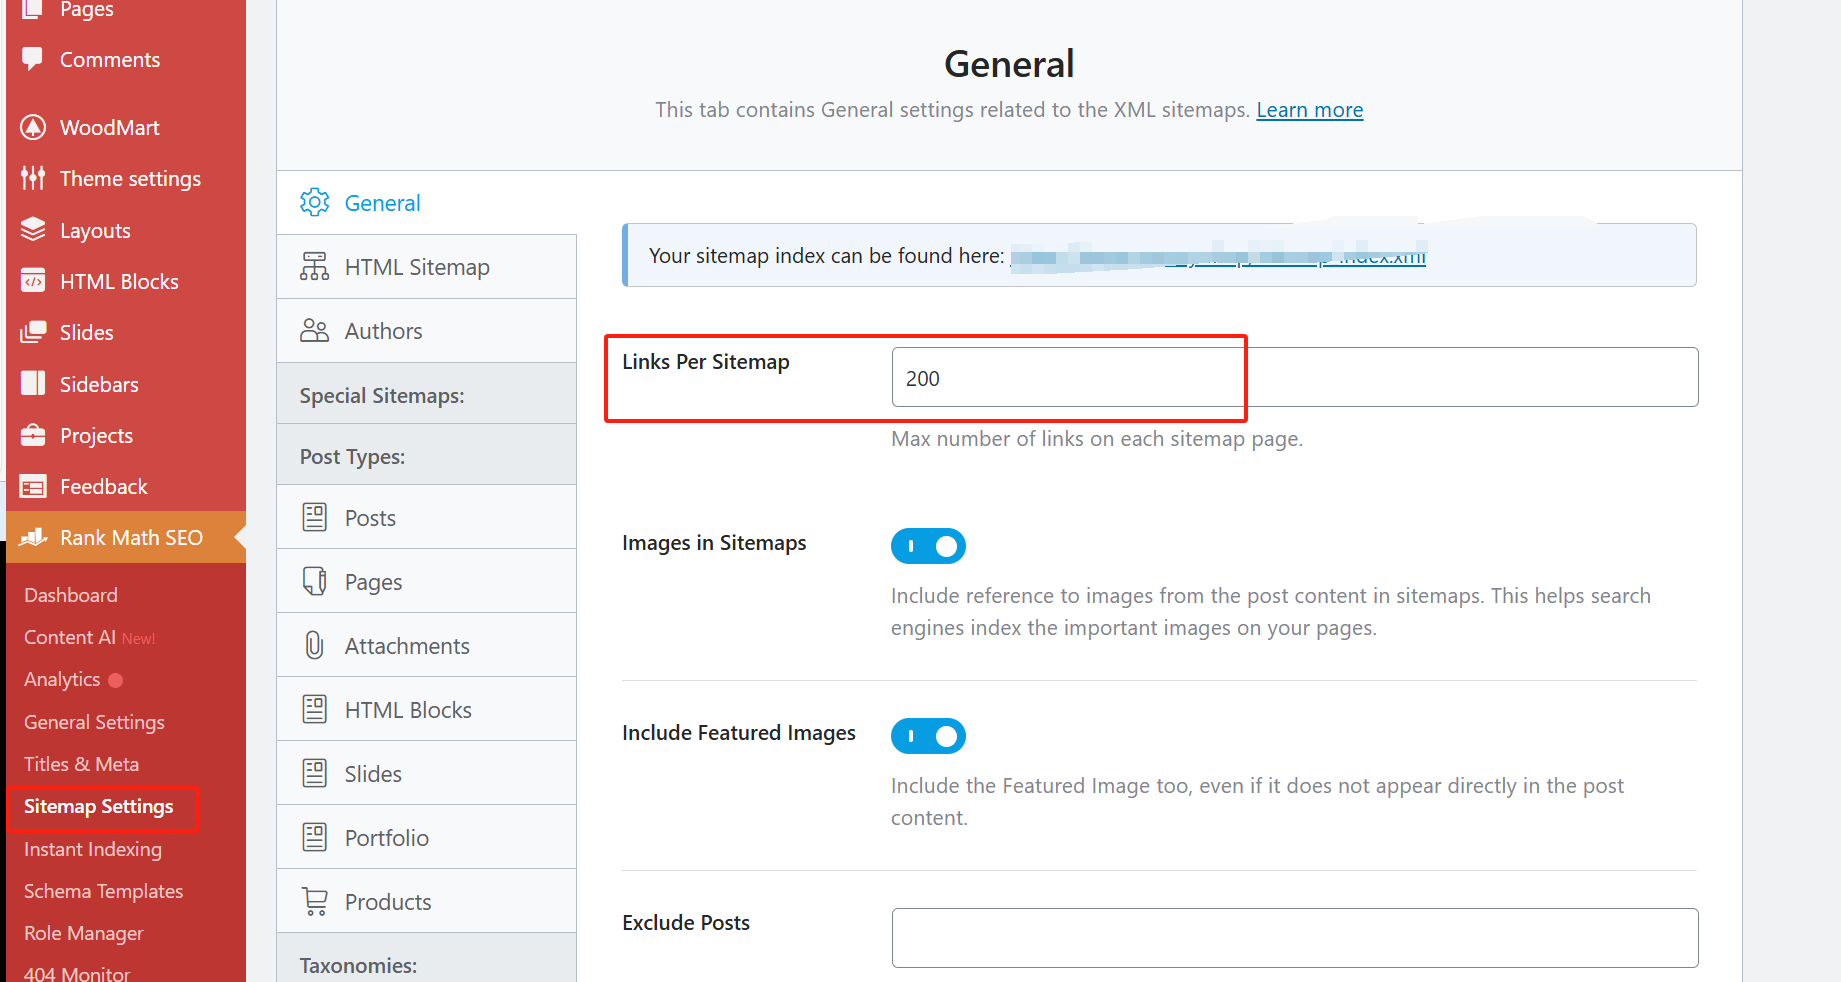Focus the Exclude Posts input field
1841x982 pixels.
[1294, 938]
